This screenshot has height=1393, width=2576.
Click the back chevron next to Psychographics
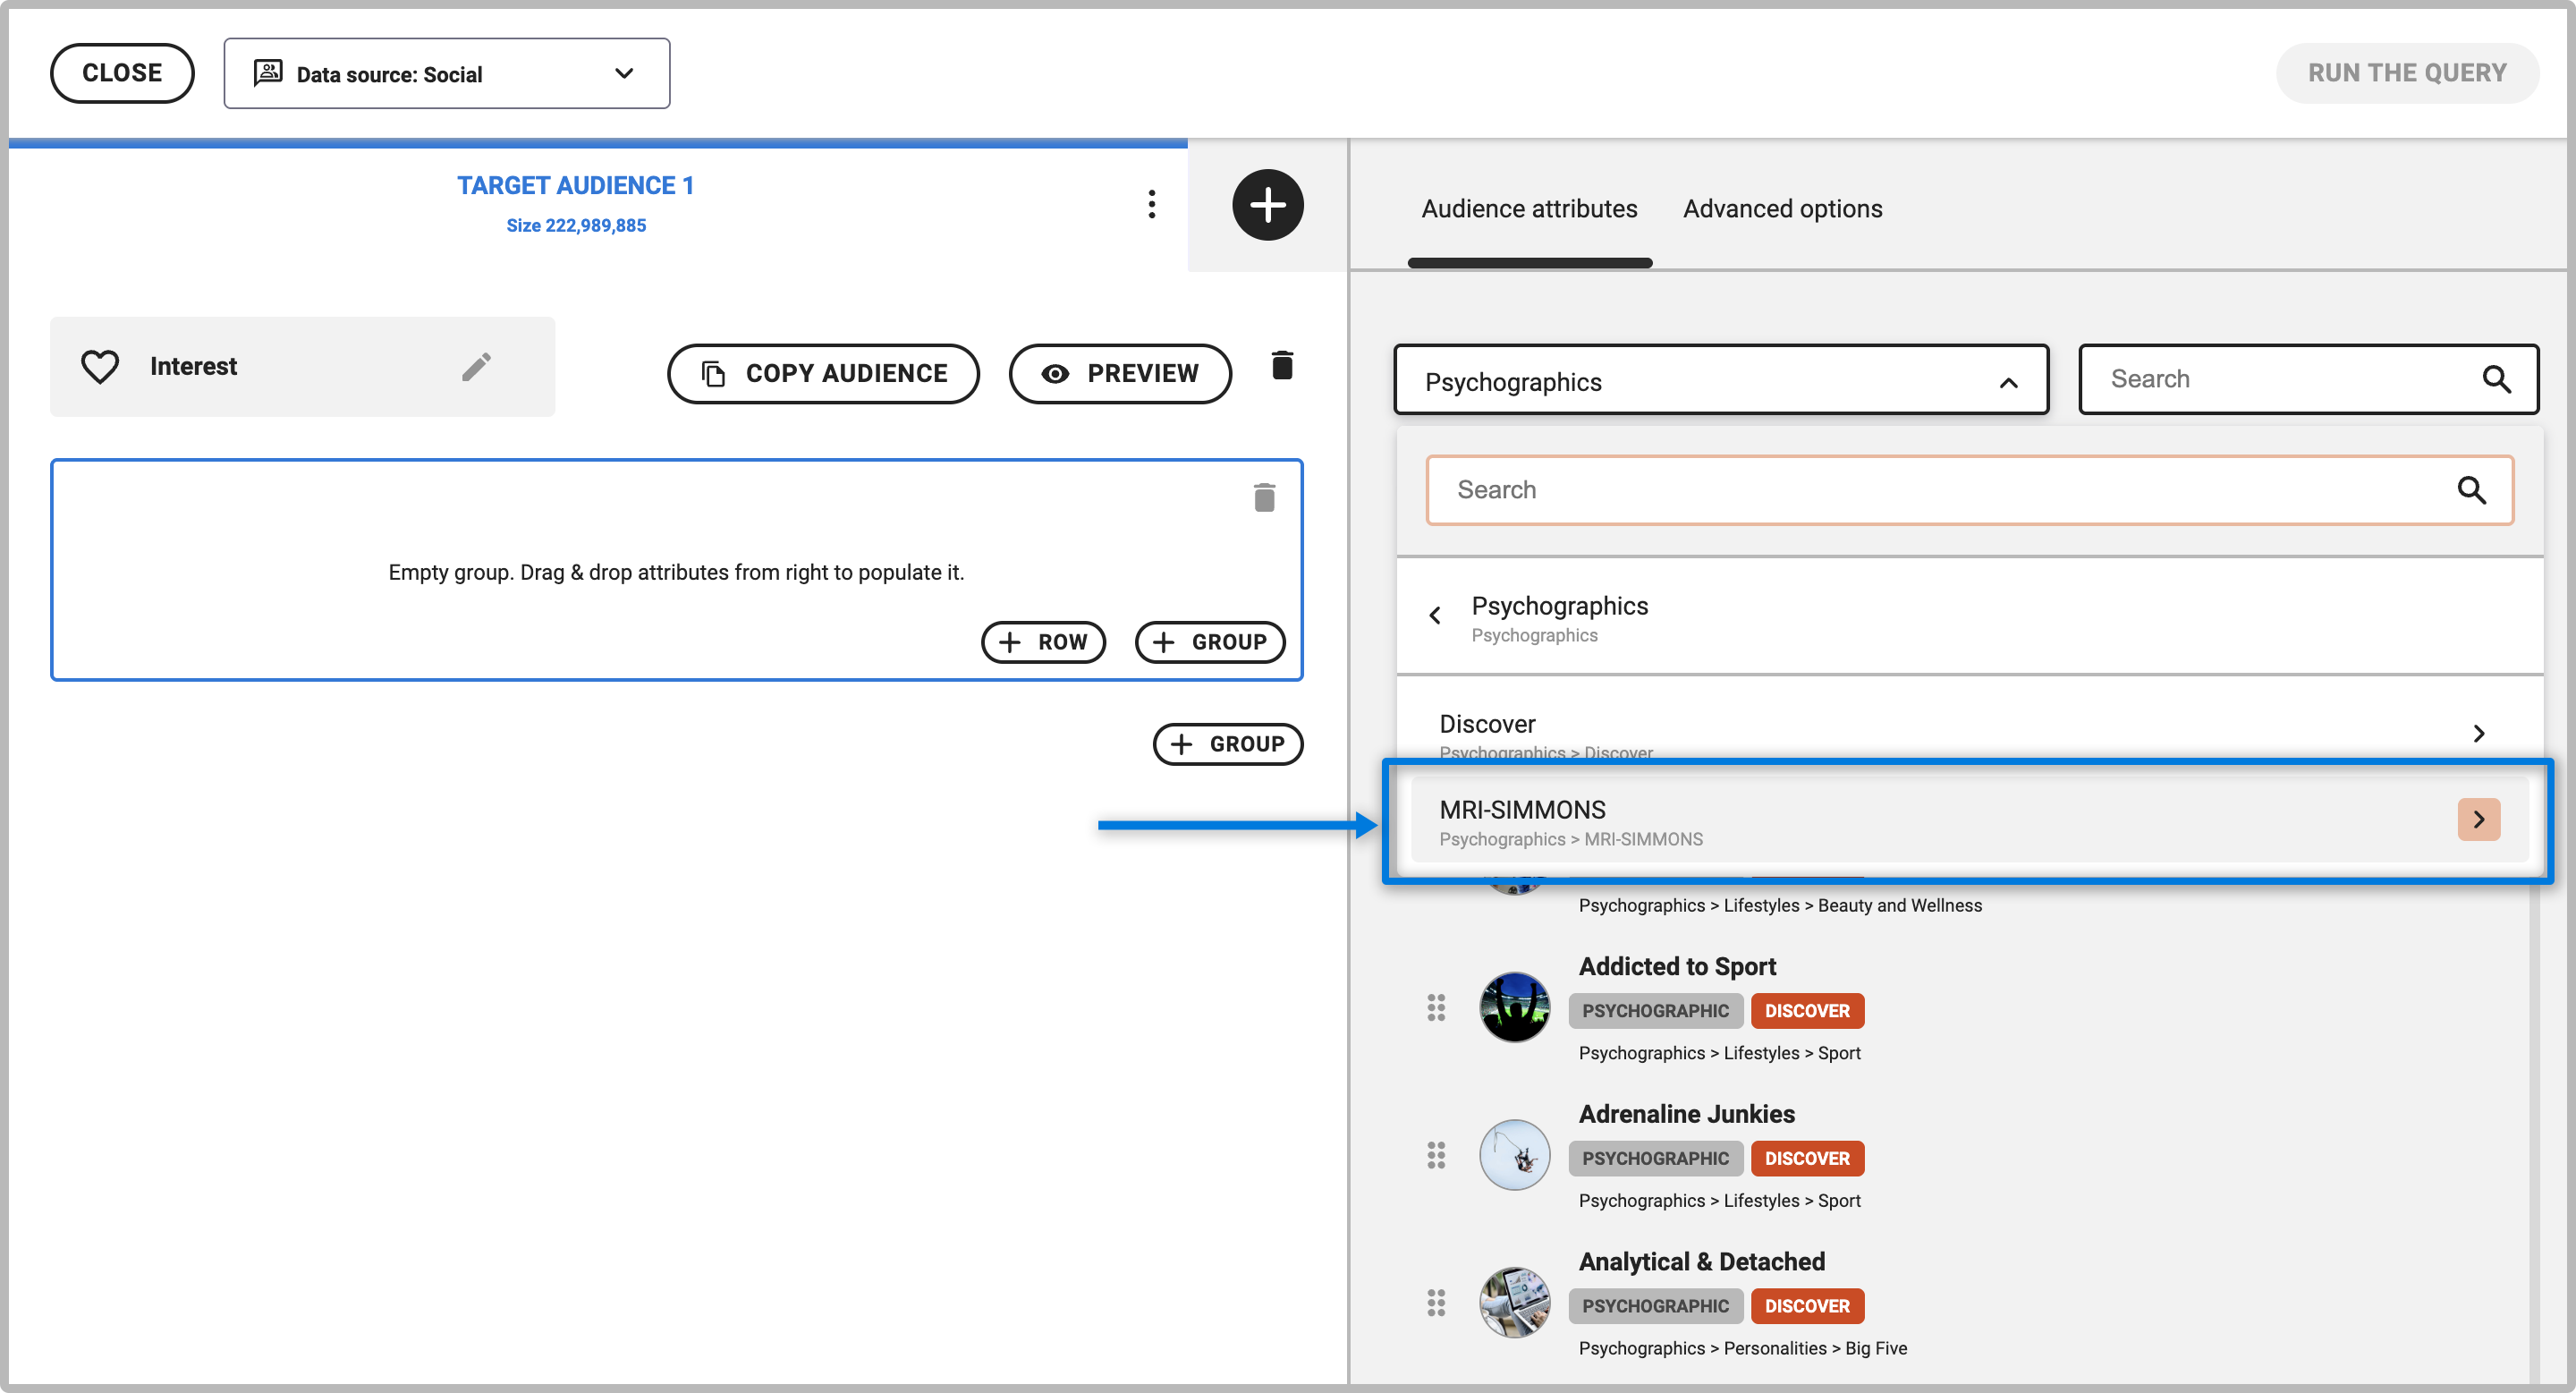[1435, 616]
